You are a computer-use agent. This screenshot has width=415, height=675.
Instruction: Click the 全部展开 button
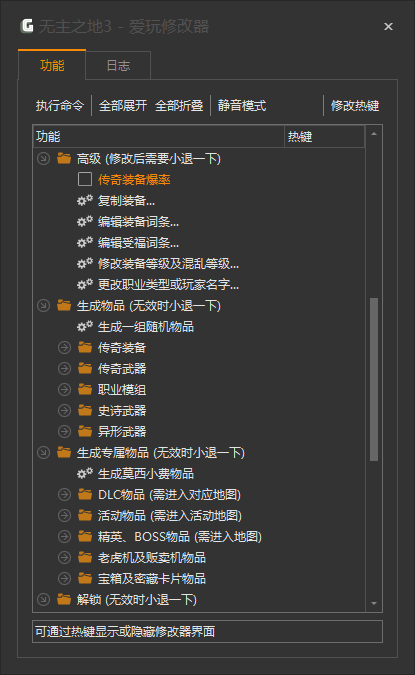(123, 105)
